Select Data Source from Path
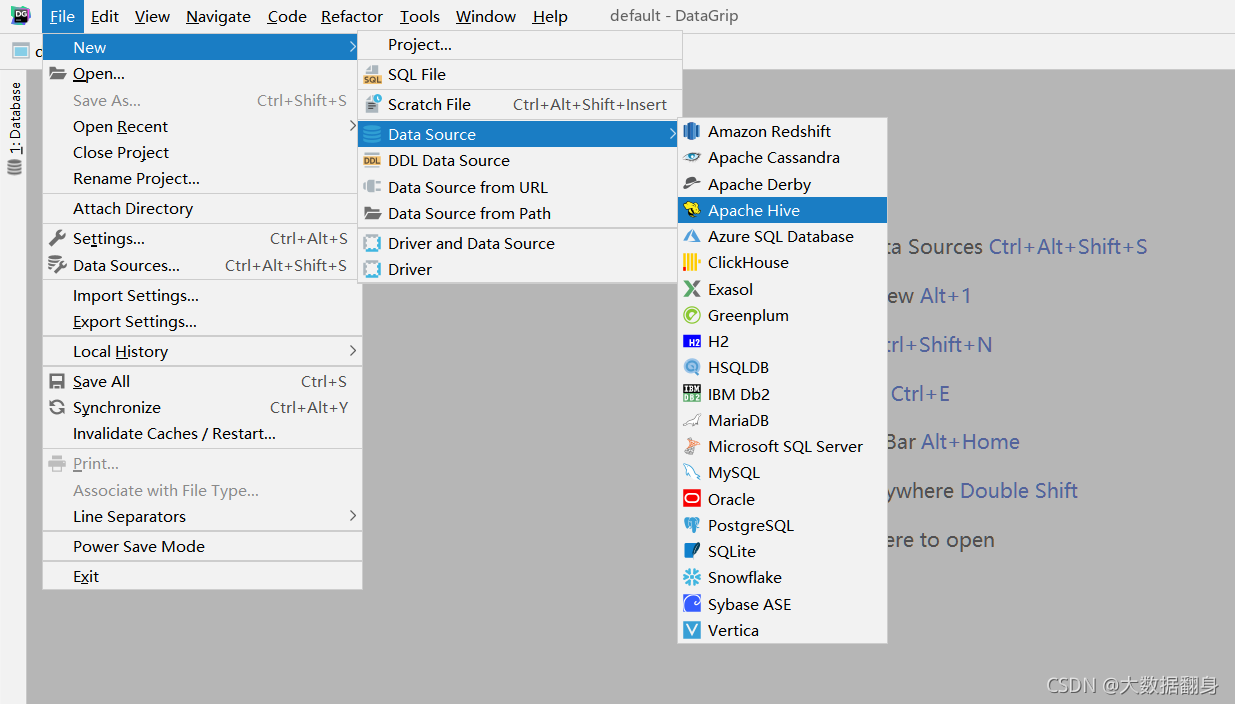 pos(520,213)
